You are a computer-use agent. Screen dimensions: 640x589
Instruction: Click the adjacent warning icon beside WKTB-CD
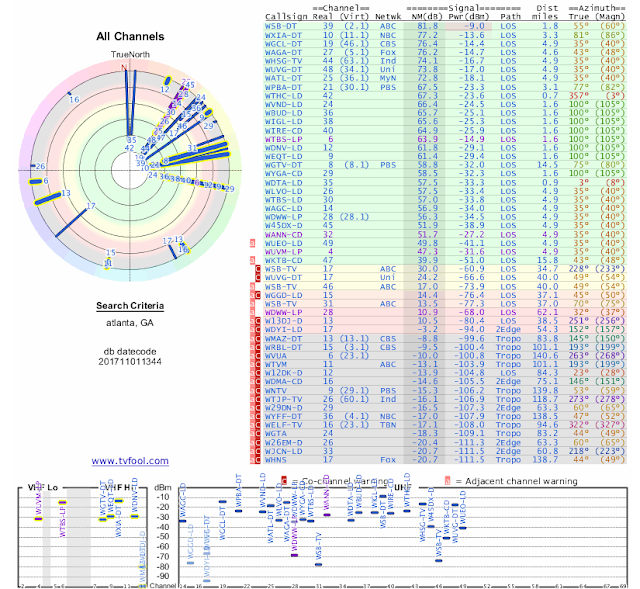pos(252,260)
